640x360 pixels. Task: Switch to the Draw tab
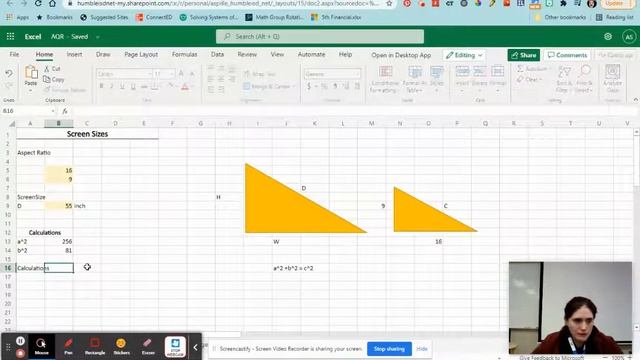tap(103, 54)
